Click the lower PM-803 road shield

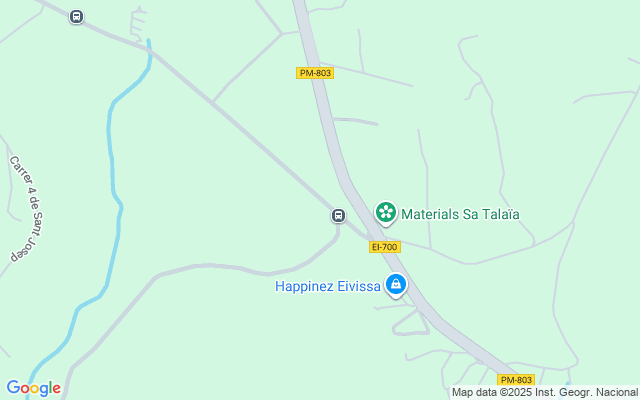click(x=516, y=380)
